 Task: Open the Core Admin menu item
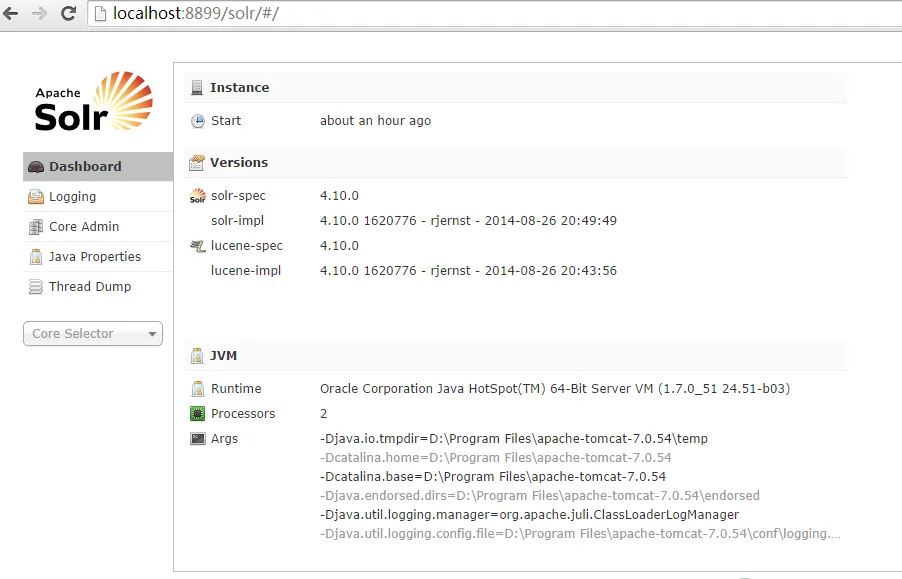(98, 227)
